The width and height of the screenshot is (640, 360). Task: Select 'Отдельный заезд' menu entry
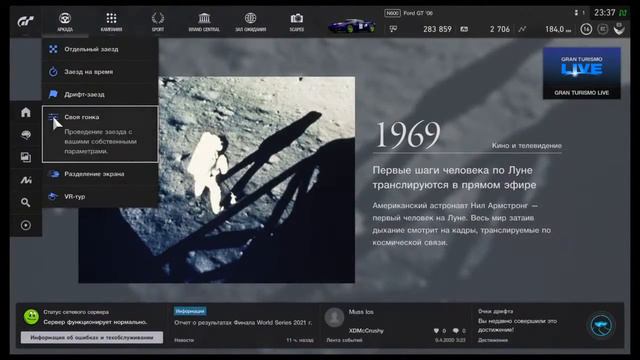coord(100,49)
